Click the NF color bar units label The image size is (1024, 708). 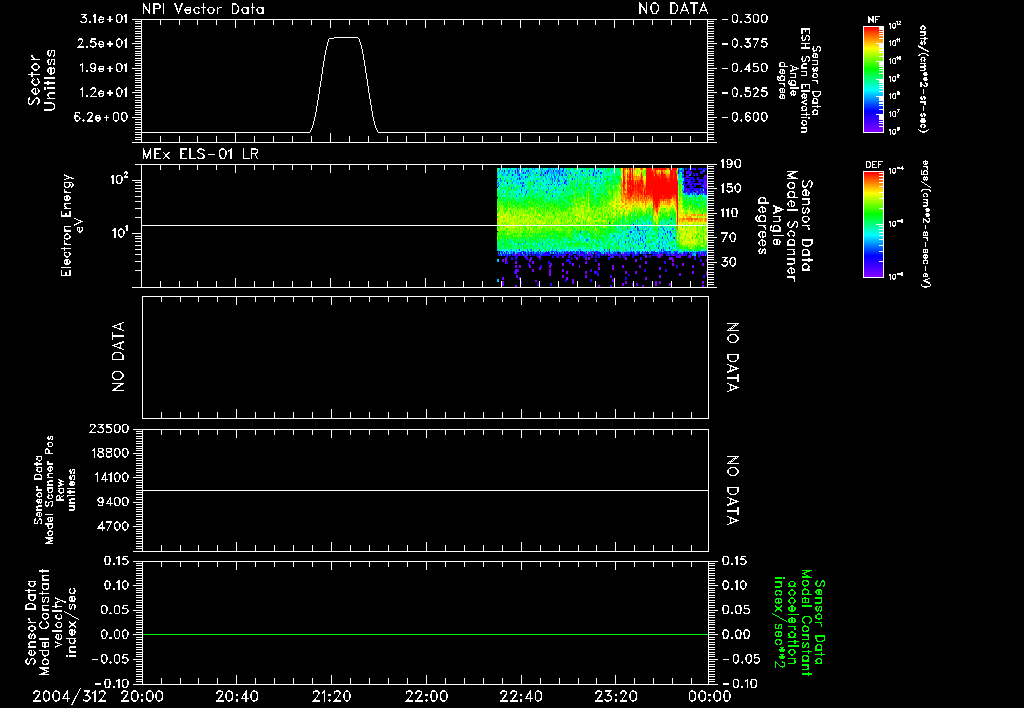922,79
